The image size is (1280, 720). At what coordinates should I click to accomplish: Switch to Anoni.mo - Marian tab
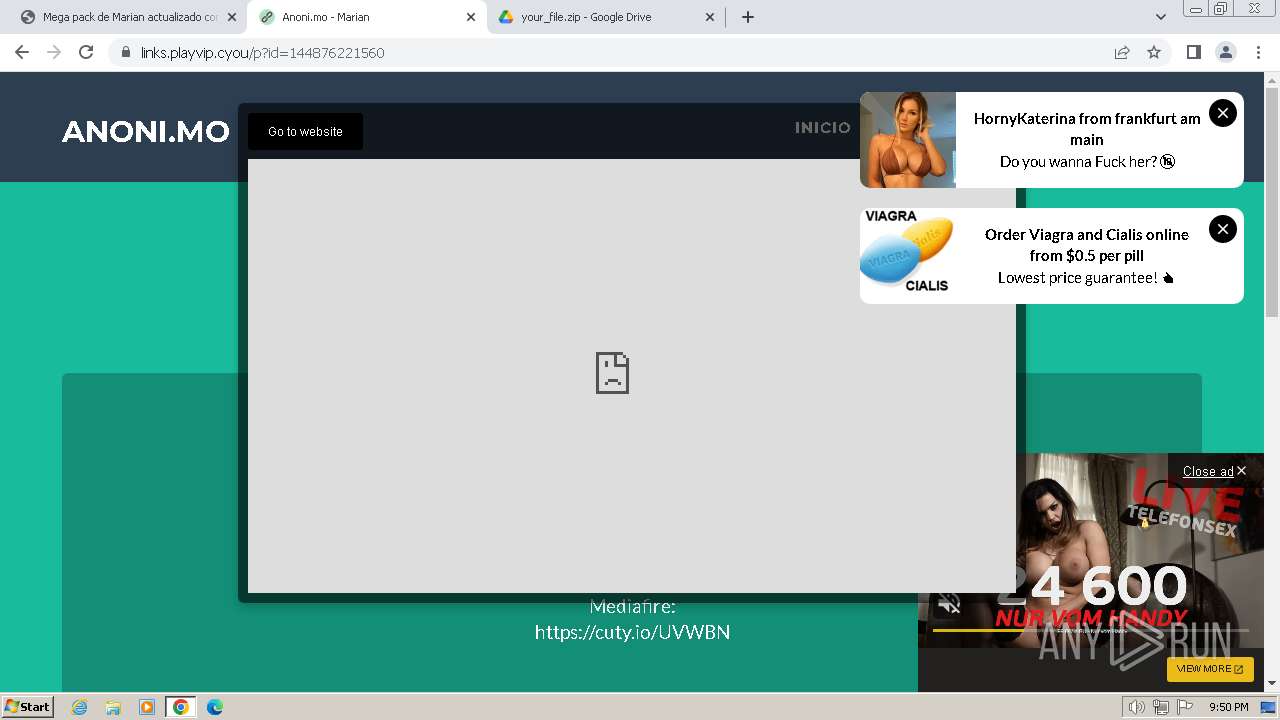coord(366,17)
